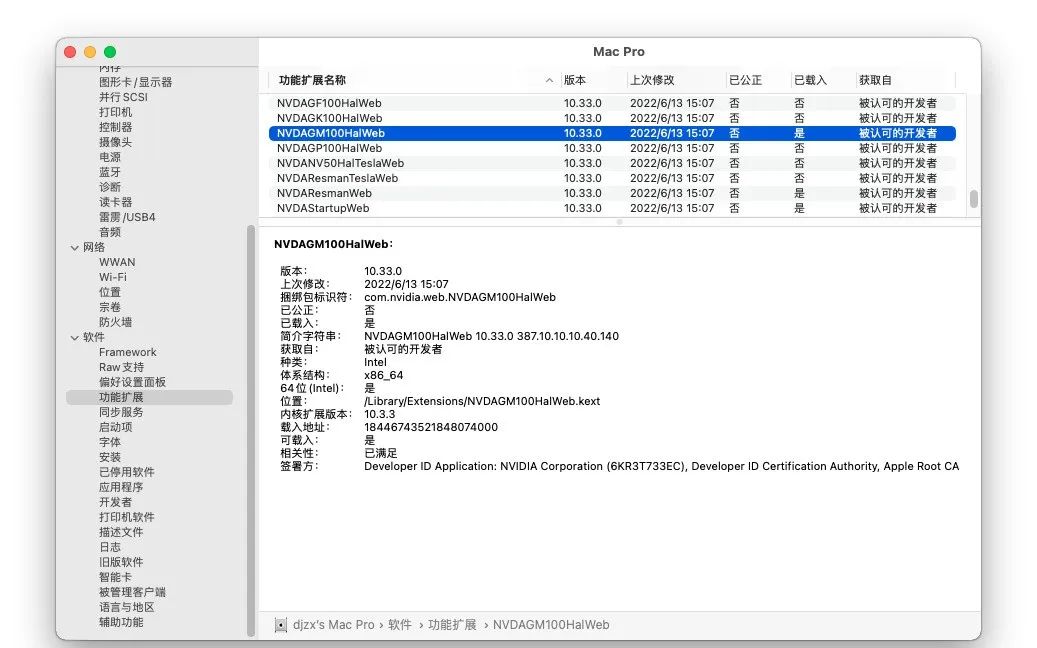Click 软件 breadcrumb in bottom path bar

point(400,625)
